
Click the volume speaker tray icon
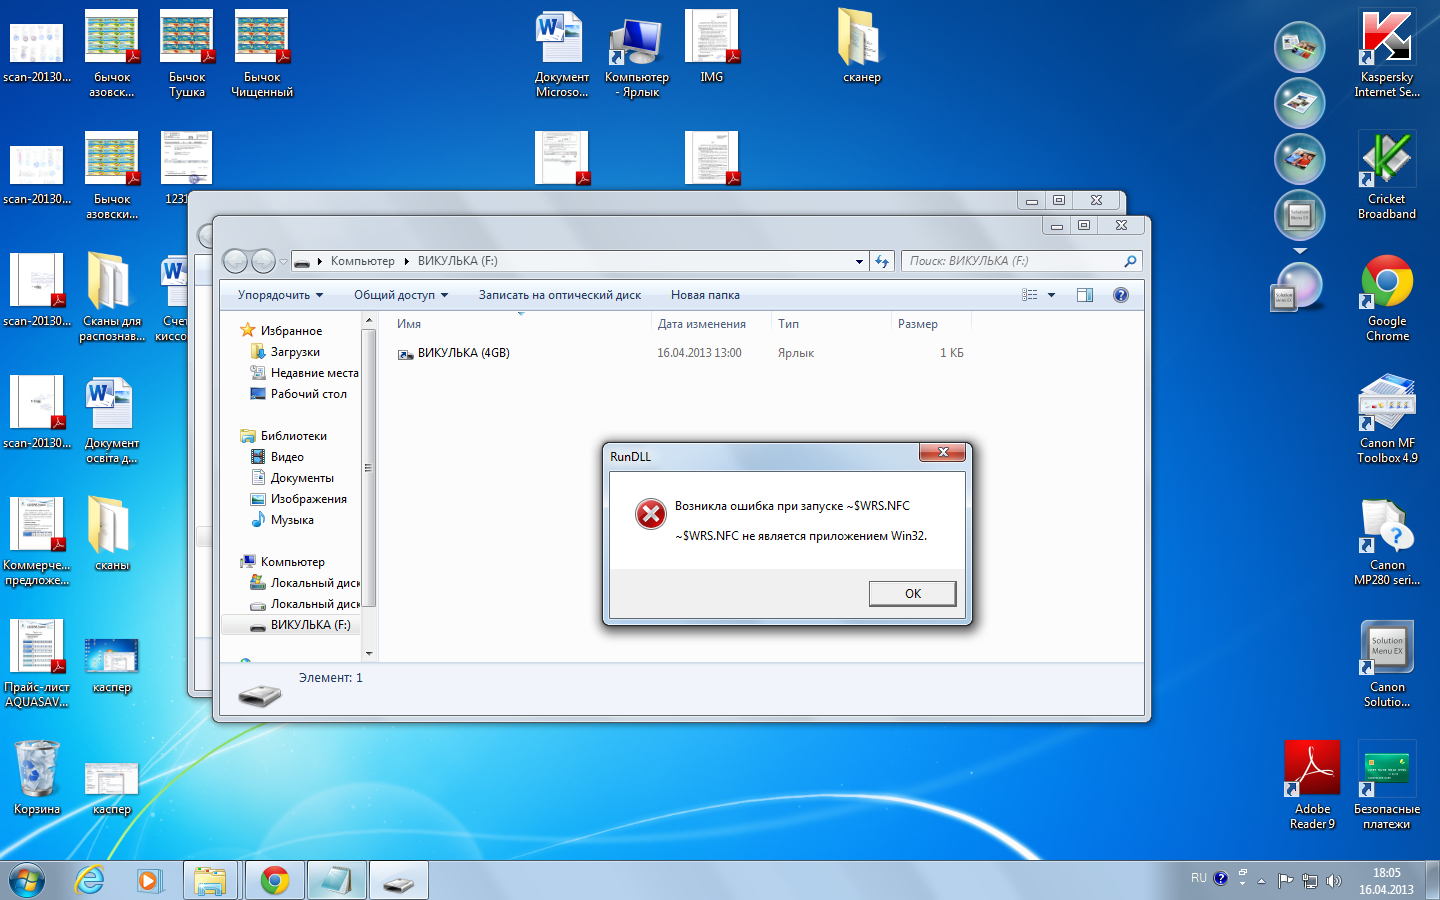[1333, 880]
